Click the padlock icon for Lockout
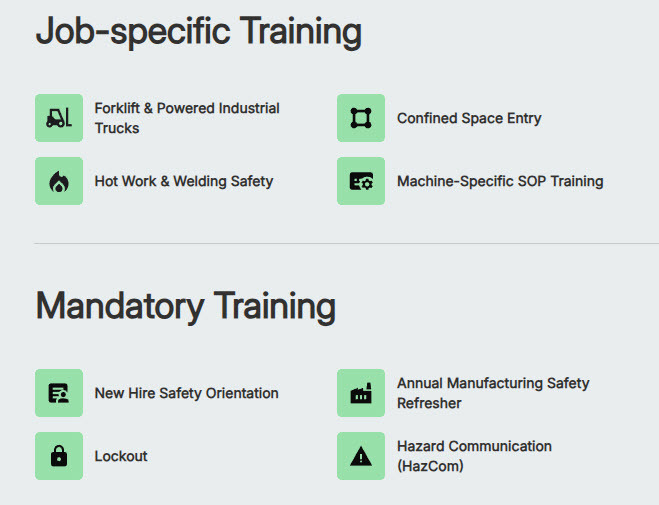This screenshot has width=659, height=505. (x=59, y=456)
